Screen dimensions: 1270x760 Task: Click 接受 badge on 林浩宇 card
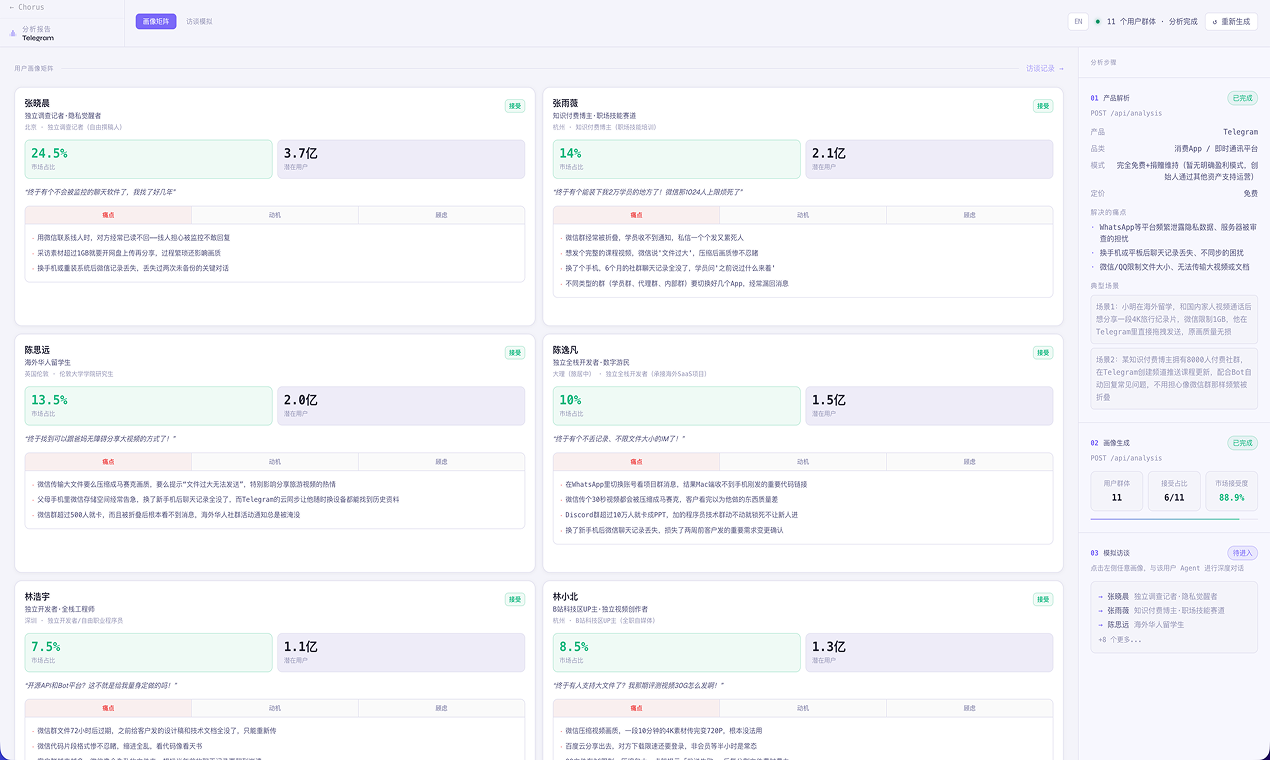(x=514, y=600)
